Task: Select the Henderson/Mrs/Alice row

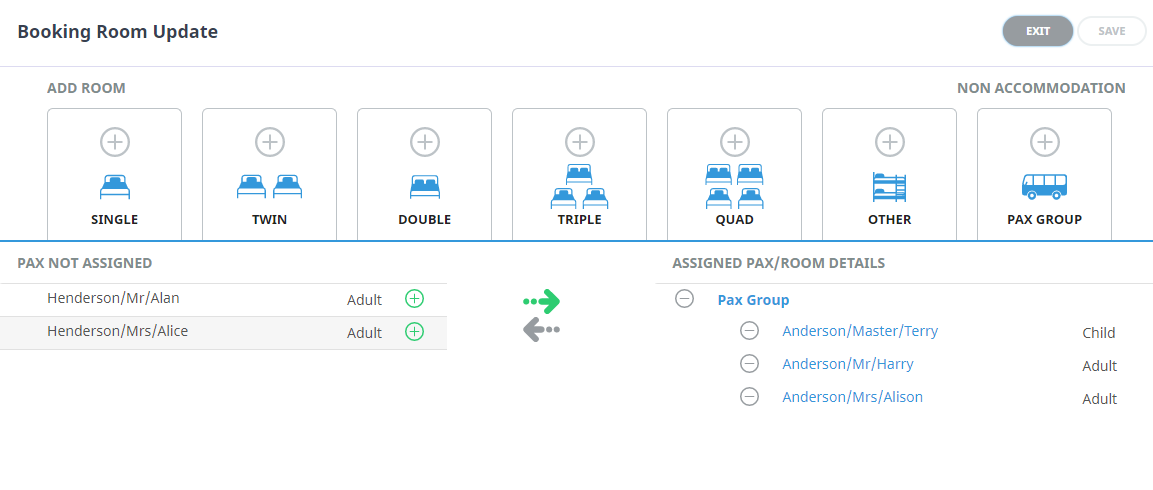Action: click(x=224, y=333)
